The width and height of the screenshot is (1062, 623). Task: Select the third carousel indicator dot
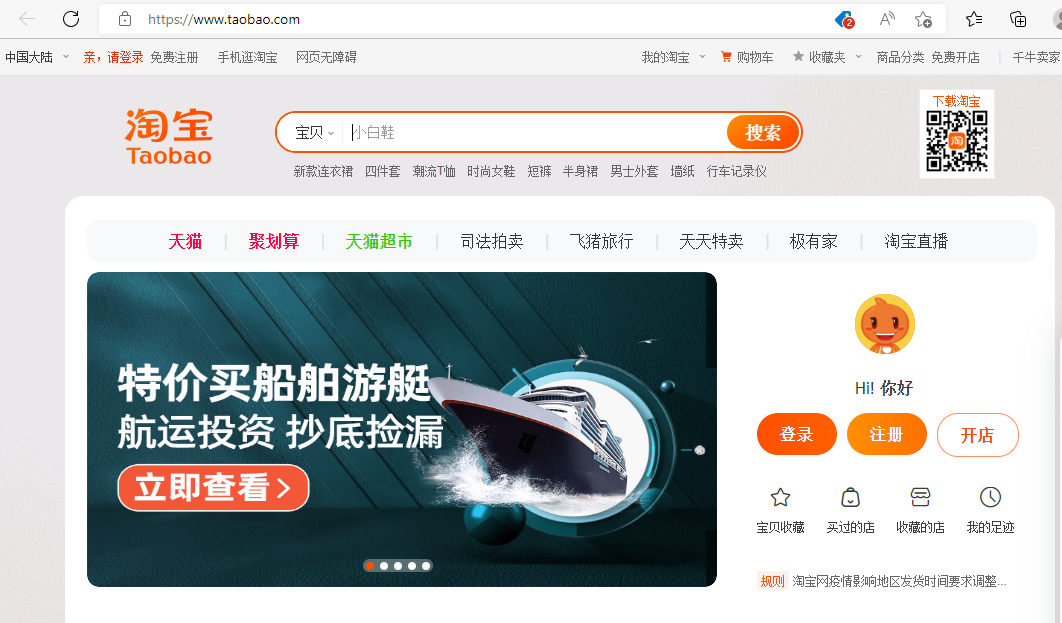pyautogui.click(x=398, y=566)
